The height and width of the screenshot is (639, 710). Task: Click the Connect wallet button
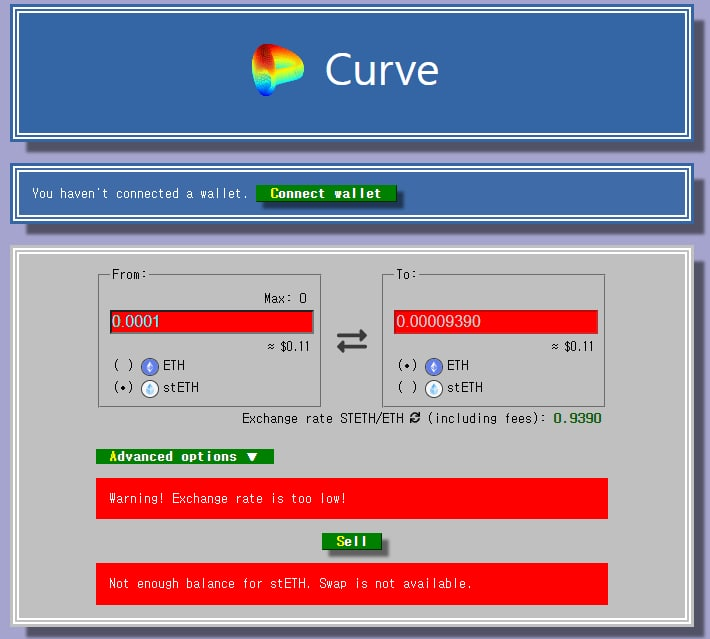pos(326,193)
